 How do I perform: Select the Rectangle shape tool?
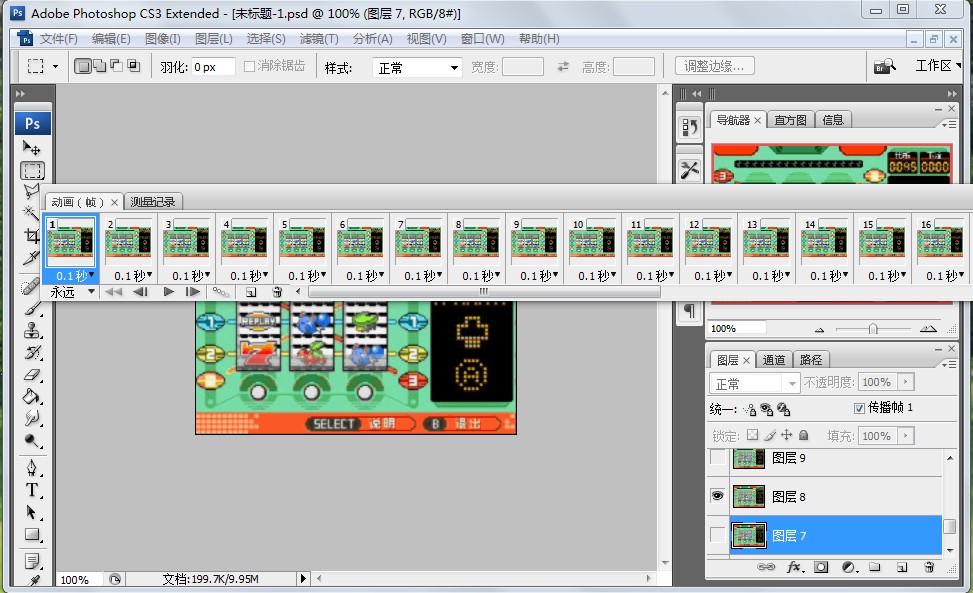coord(32,534)
